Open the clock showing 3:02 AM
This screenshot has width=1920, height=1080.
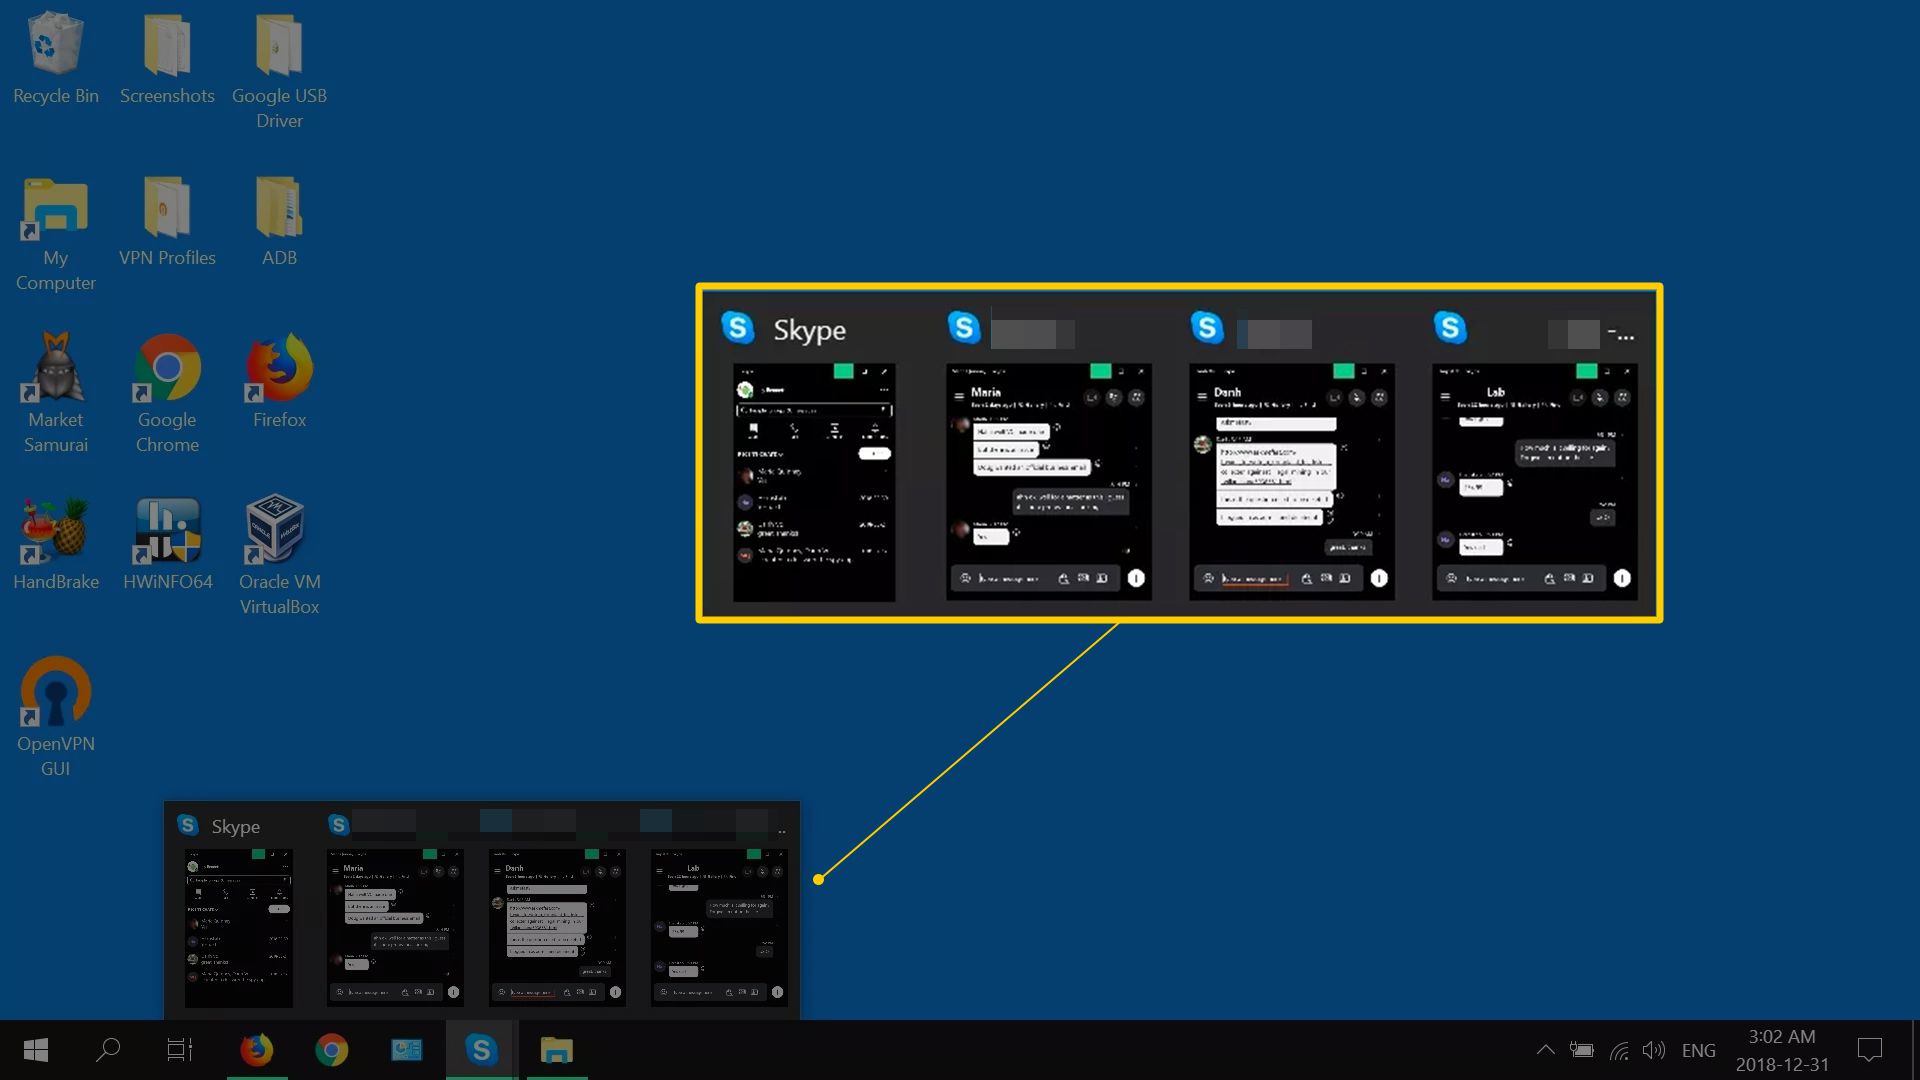pyautogui.click(x=1782, y=1050)
